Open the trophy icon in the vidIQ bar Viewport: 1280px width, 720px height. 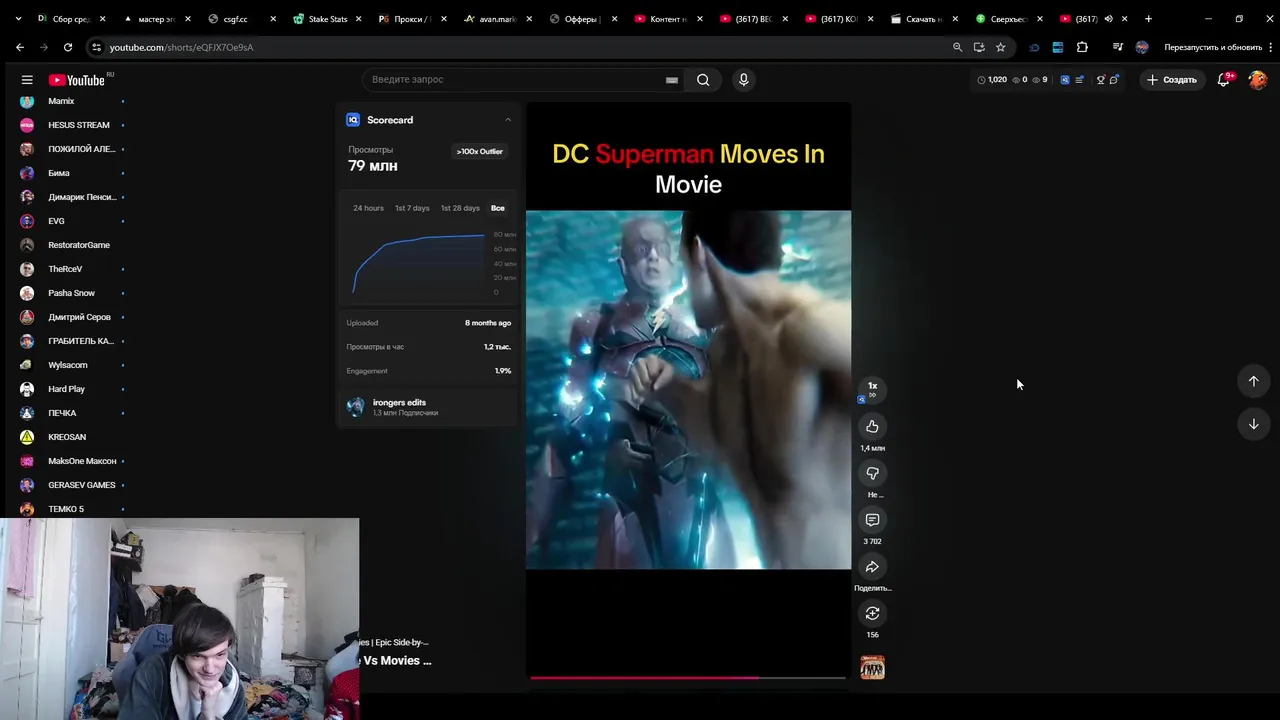tap(1101, 80)
